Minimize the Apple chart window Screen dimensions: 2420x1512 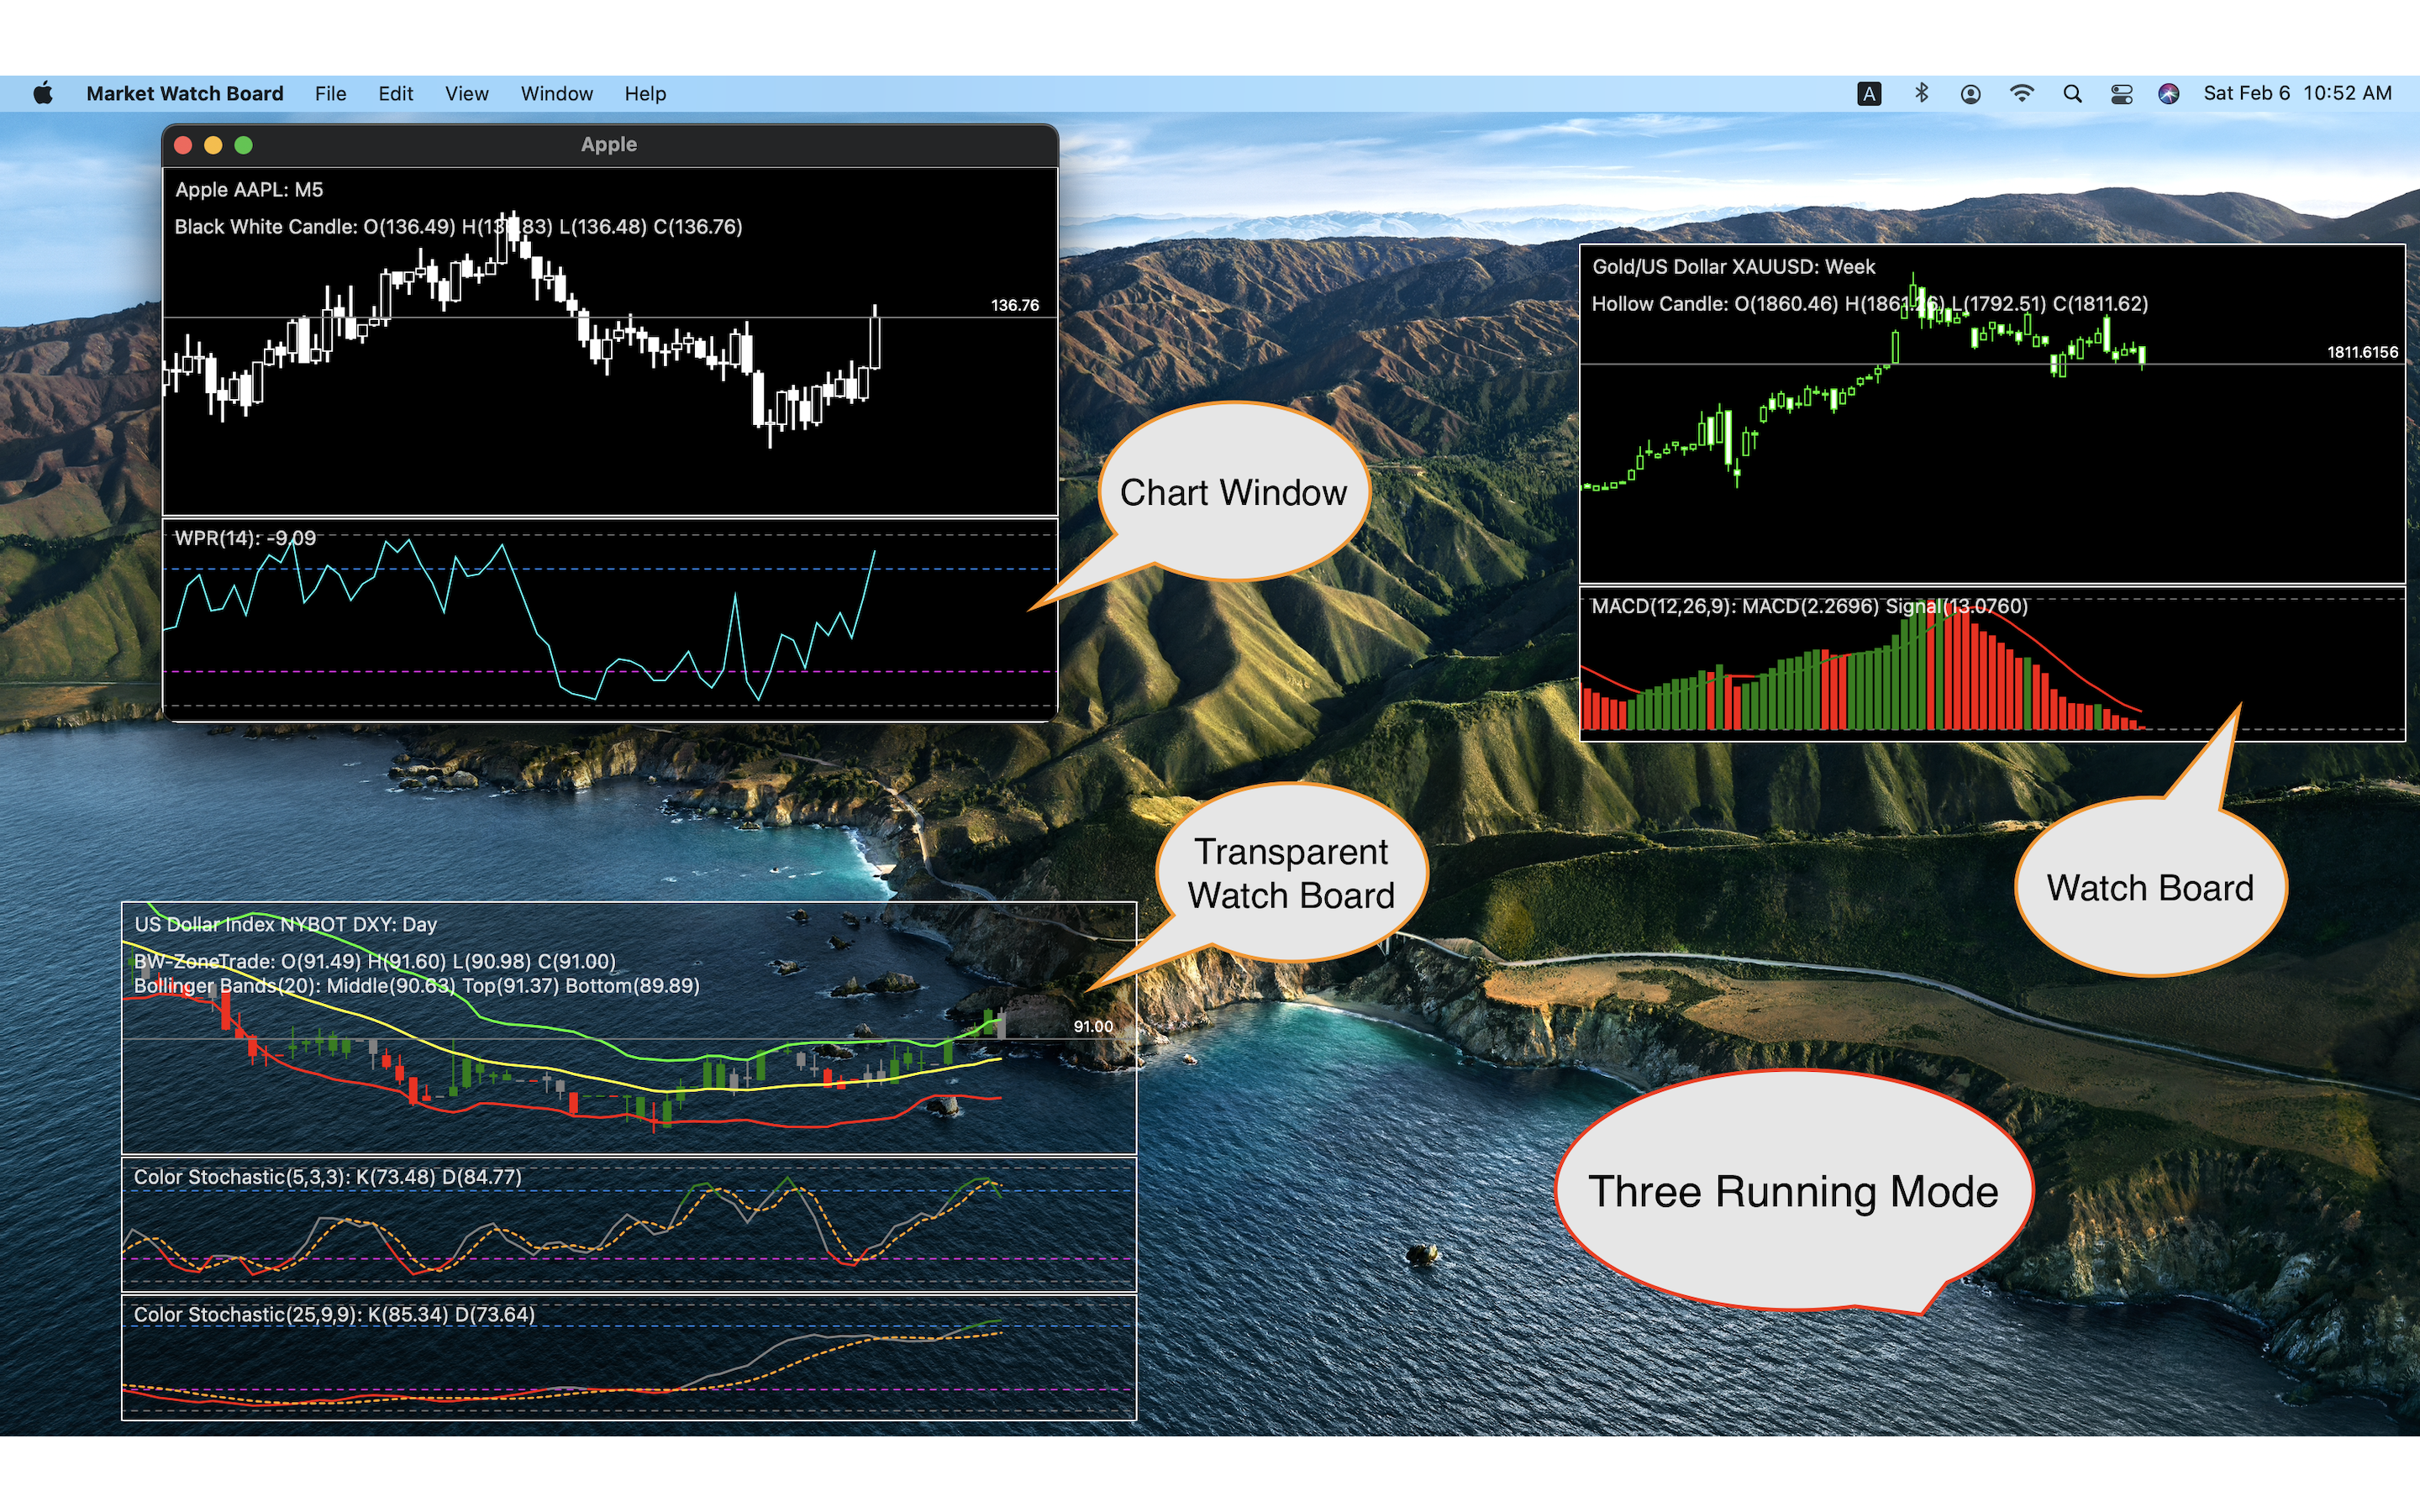coord(213,145)
